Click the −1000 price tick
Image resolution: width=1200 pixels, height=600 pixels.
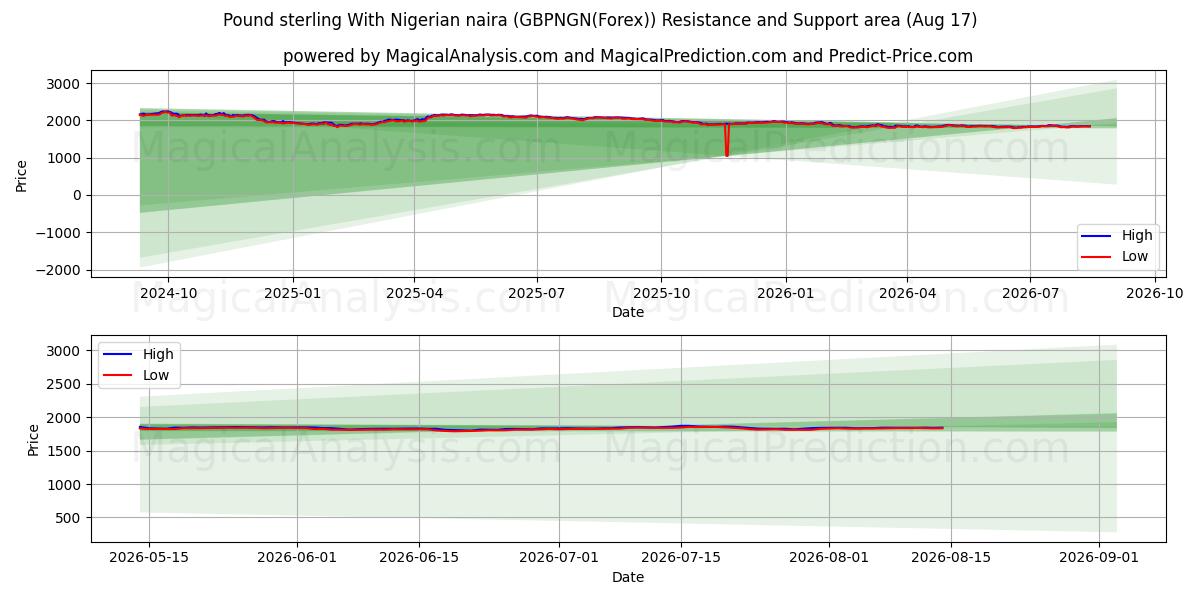(60, 233)
